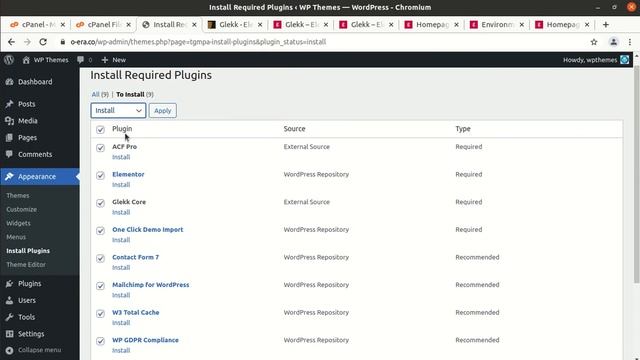The image size is (640, 360).
Task: Uncheck the W3 Total Cache checkbox
Action: 100,313
